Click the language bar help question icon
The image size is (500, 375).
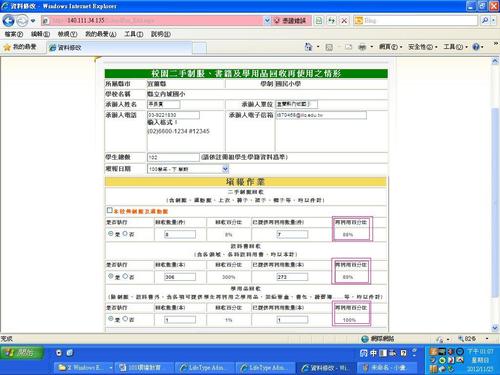403,353
